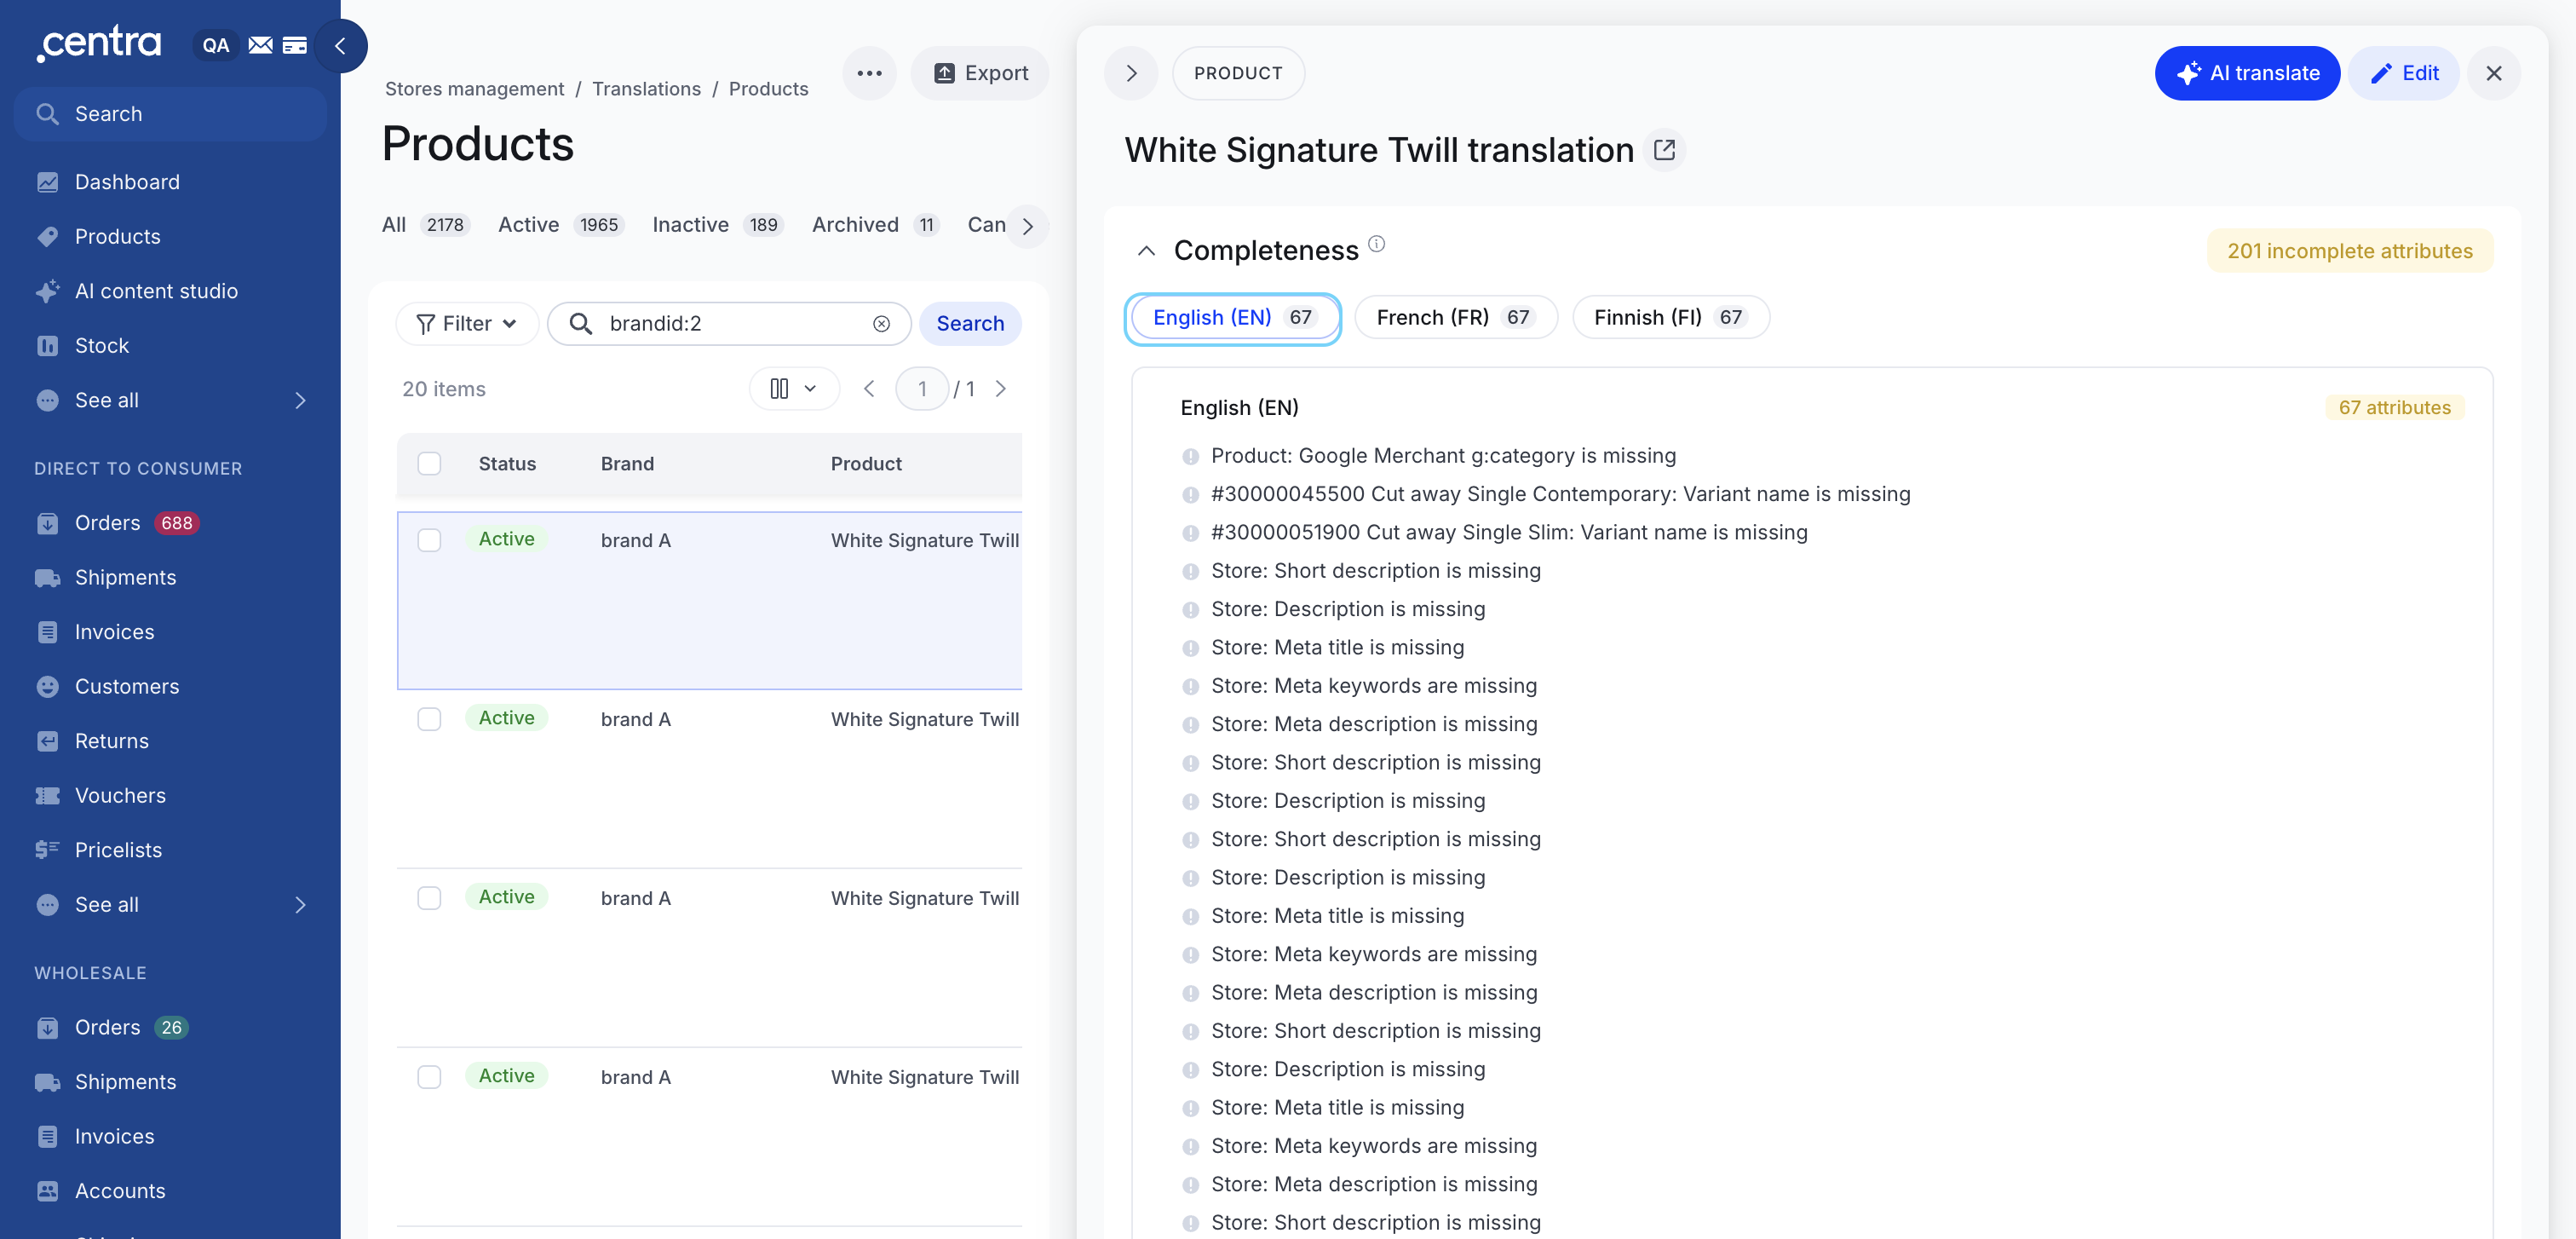The height and width of the screenshot is (1239, 2576).
Task: Check the first White Signature Twill row
Action: (429, 541)
